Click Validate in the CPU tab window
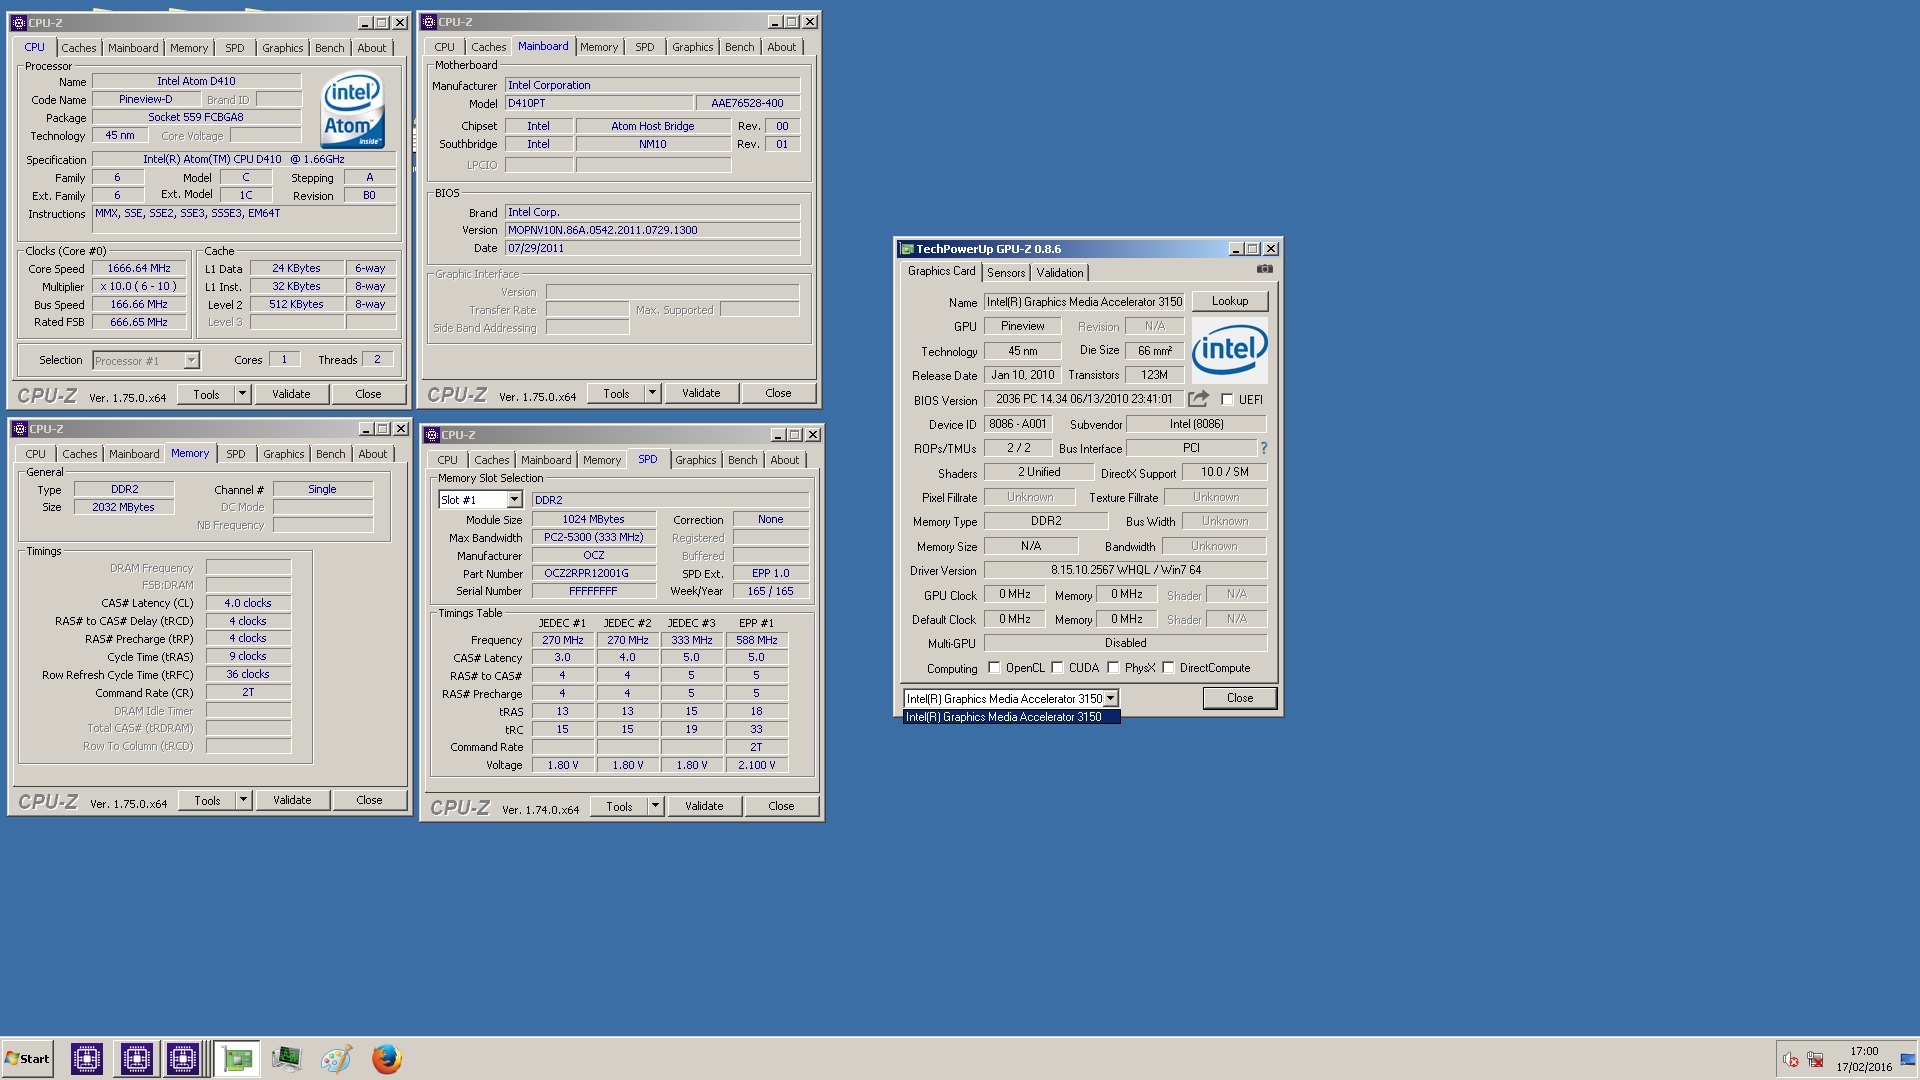The height and width of the screenshot is (1080, 1920). tap(291, 394)
